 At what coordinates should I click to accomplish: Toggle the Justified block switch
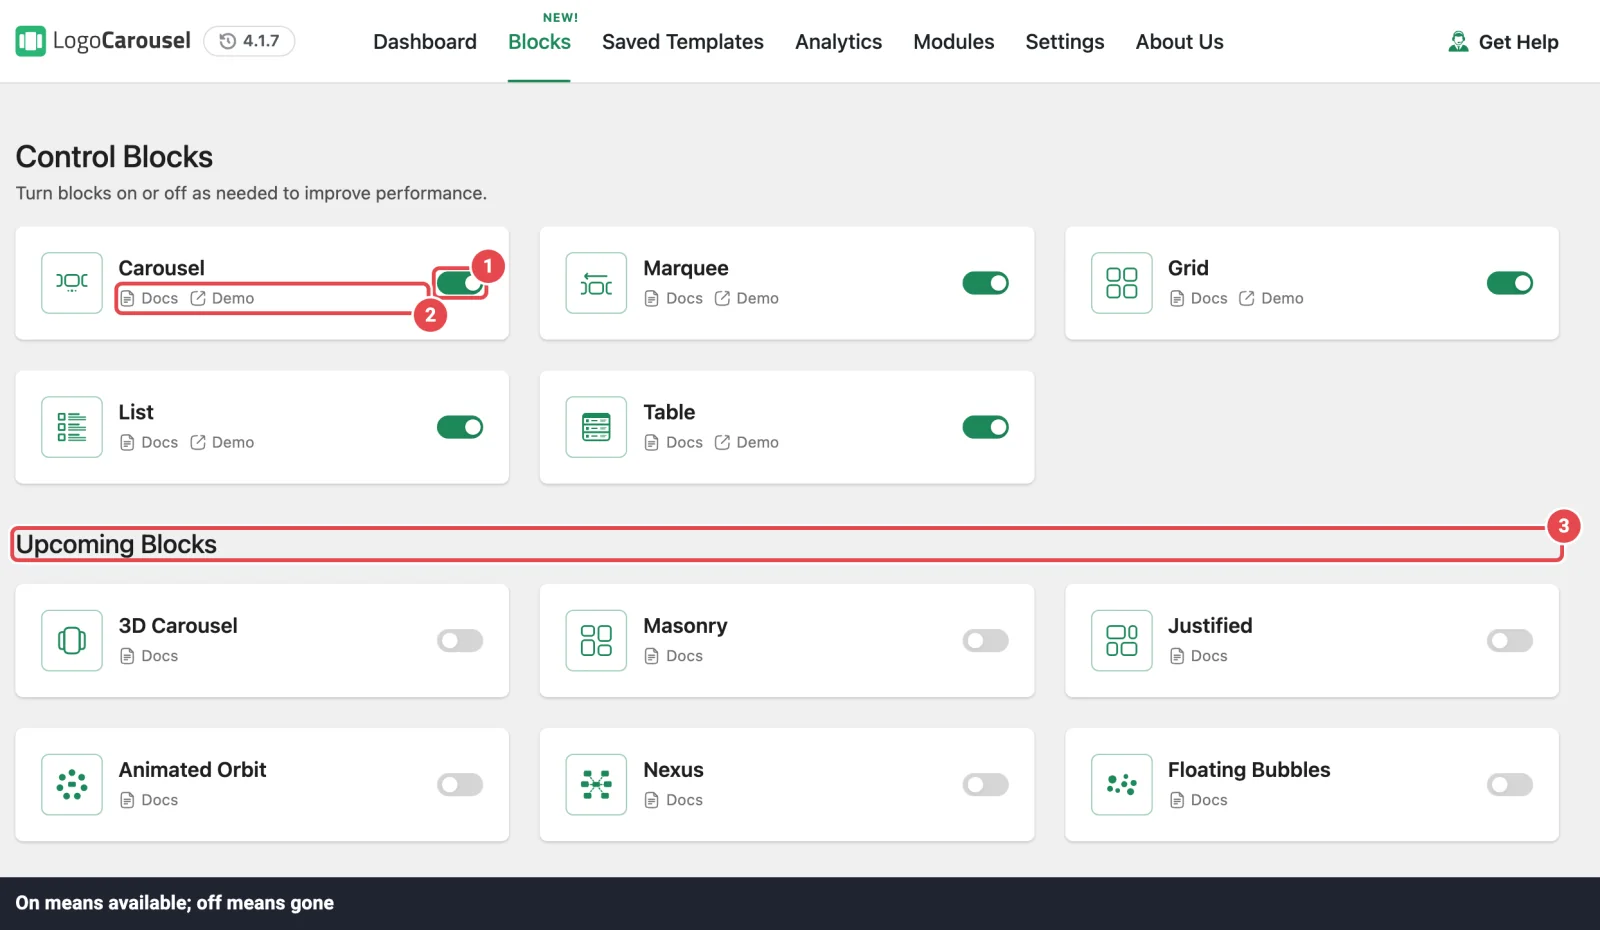[x=1509, y=640]
